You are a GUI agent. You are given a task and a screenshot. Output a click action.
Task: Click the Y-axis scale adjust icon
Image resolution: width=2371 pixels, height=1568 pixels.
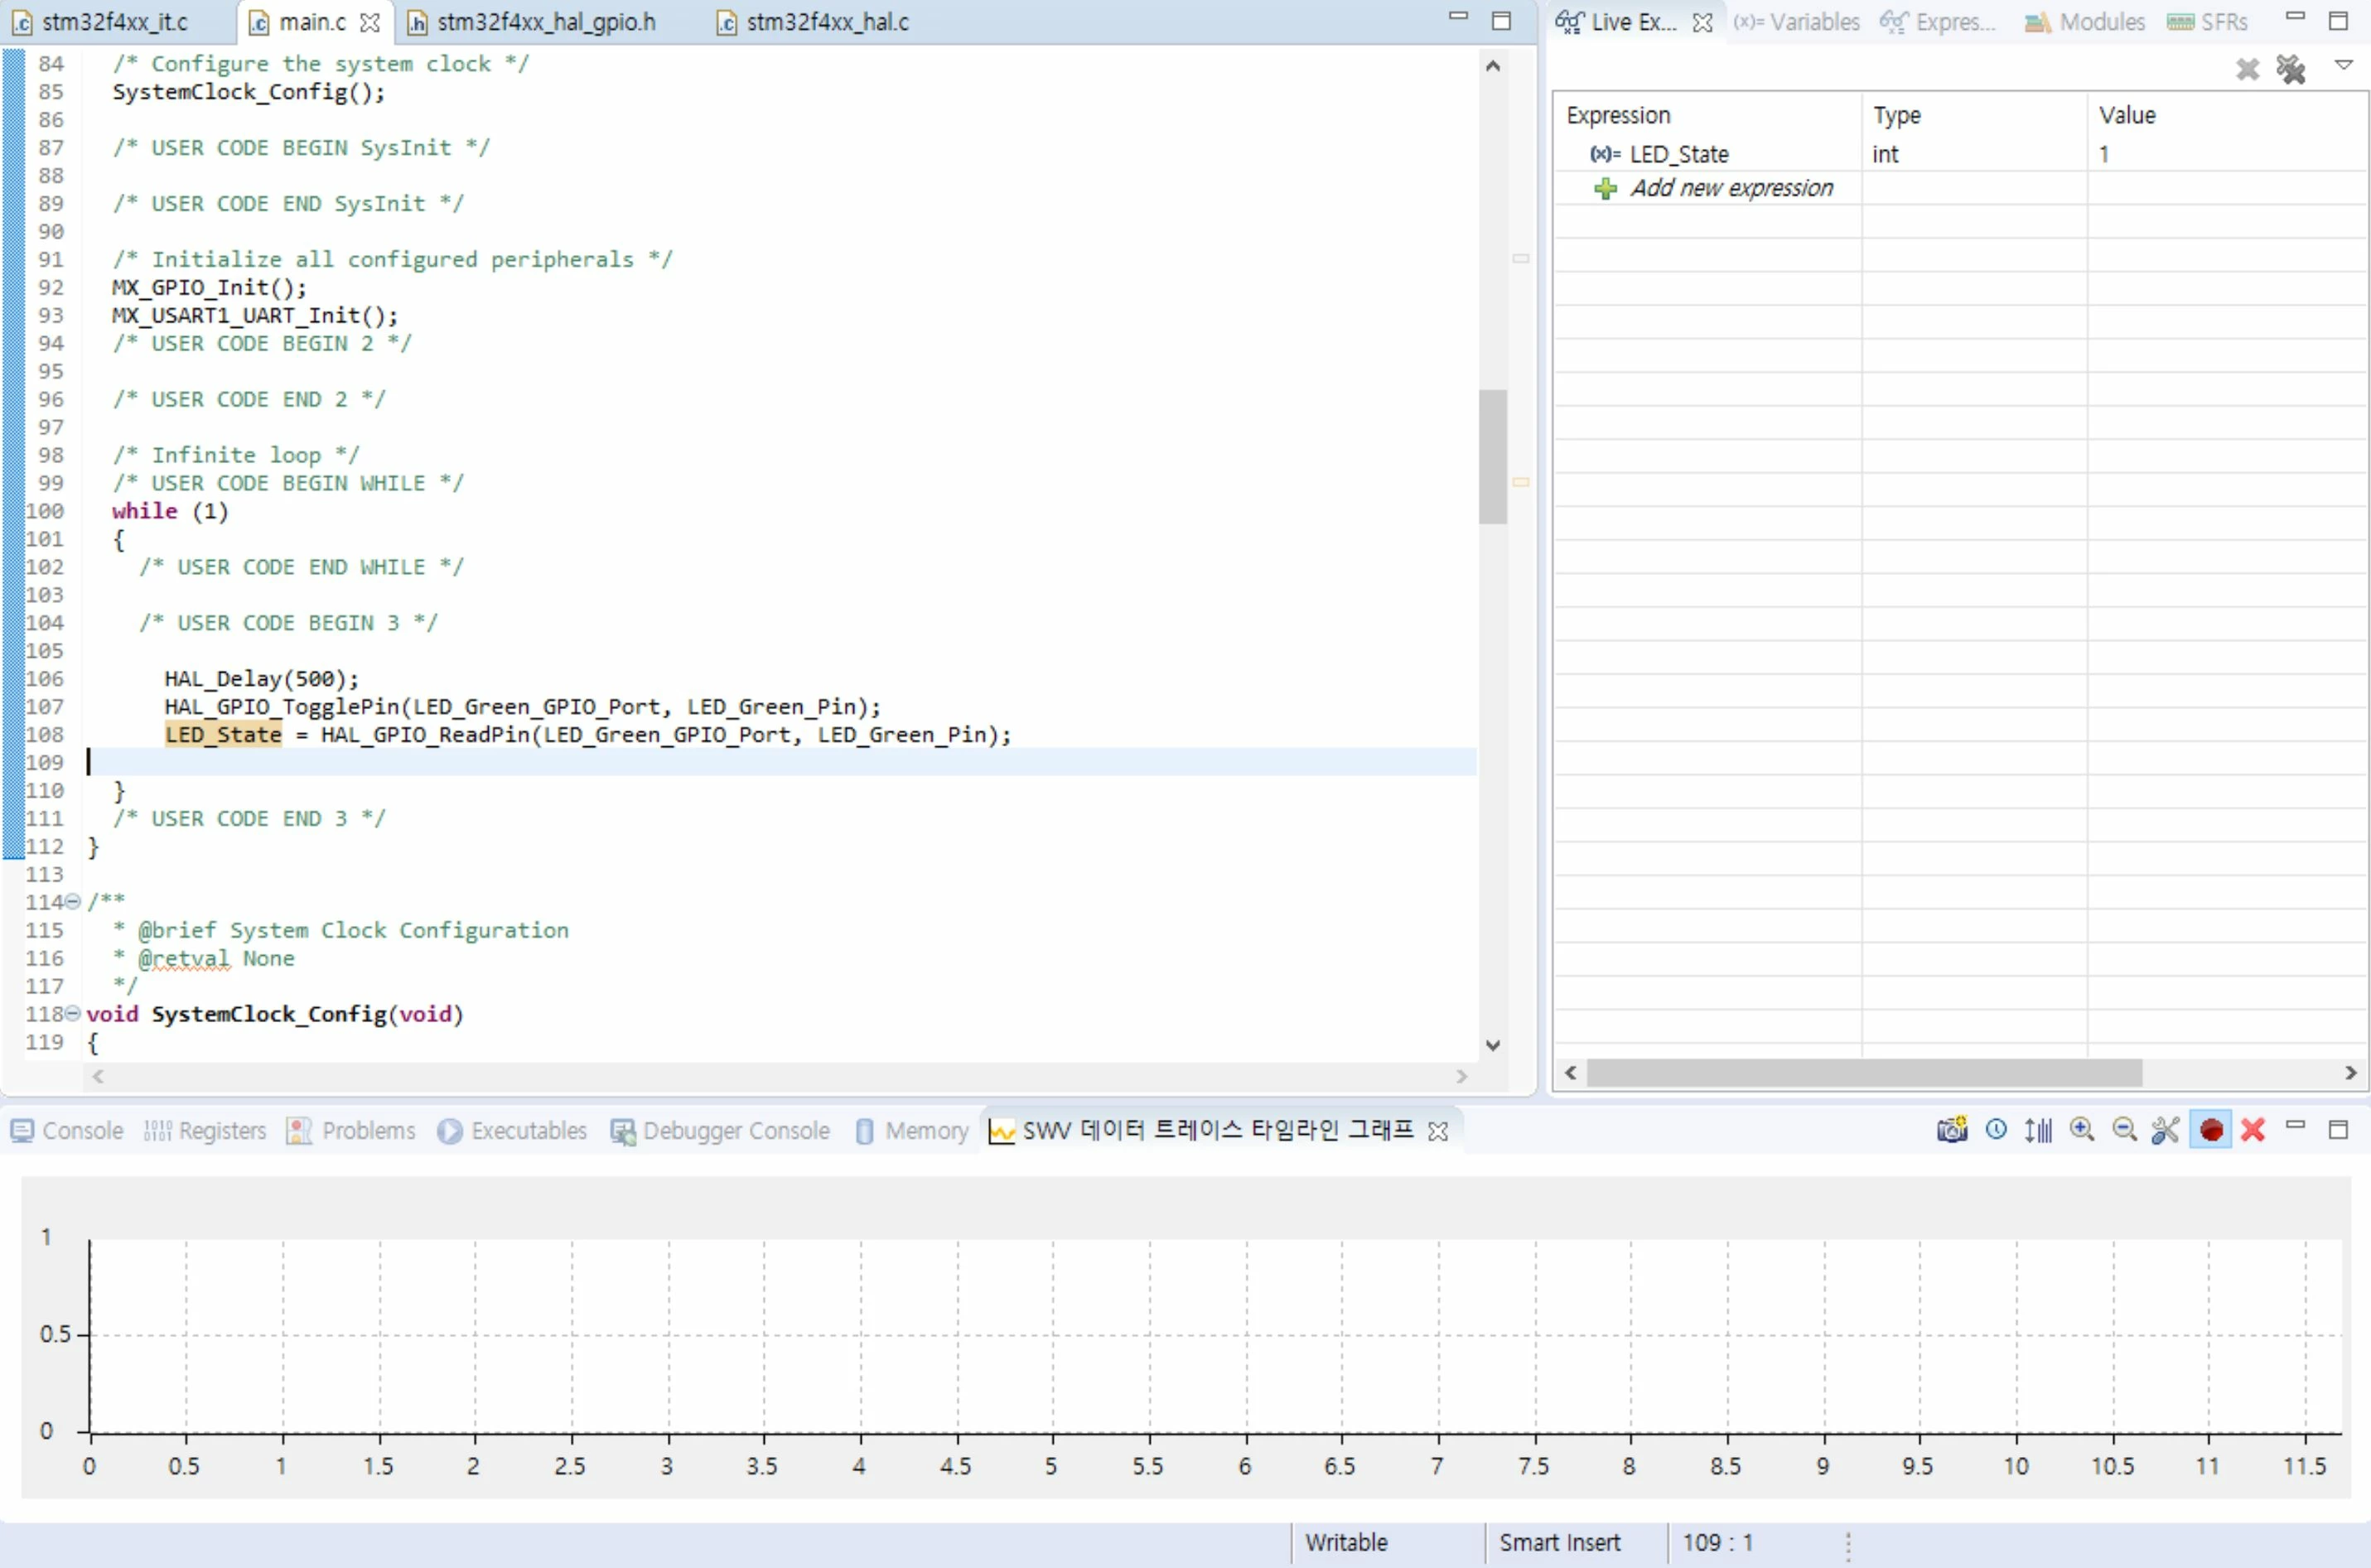2038,1130
